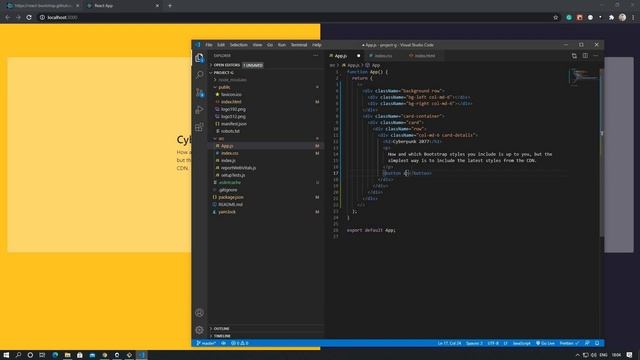
Task: Open errors and warnings count in status bar
Action: 240,343
